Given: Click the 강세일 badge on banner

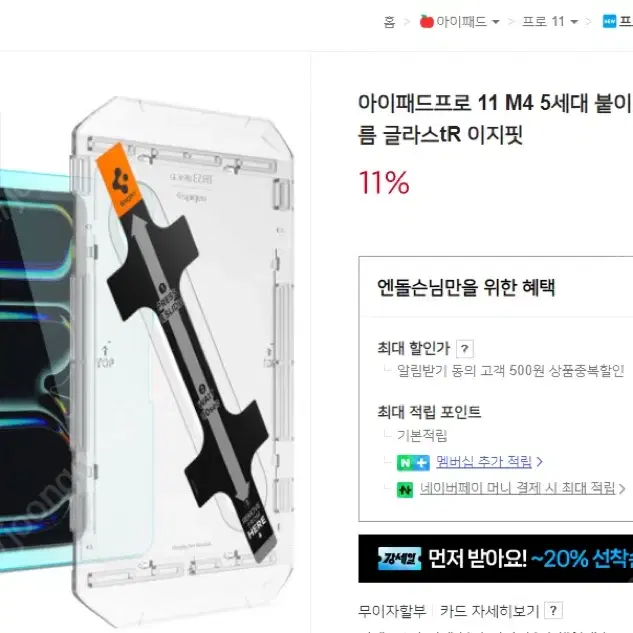Looking at the screenshot, I should [x=399, y=558].
